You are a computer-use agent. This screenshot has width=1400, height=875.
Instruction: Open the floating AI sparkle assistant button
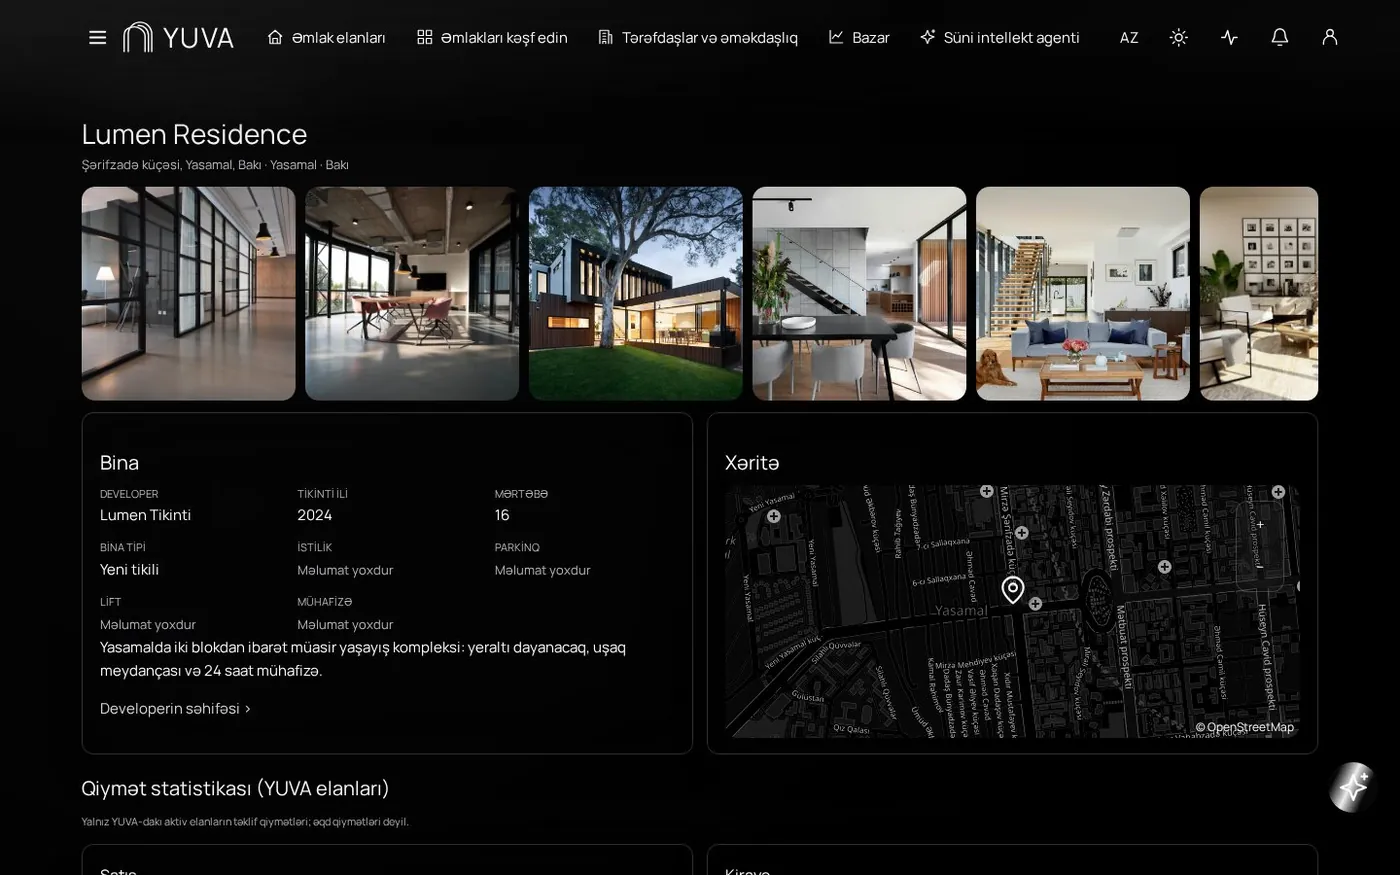[x=1353, y=787]
